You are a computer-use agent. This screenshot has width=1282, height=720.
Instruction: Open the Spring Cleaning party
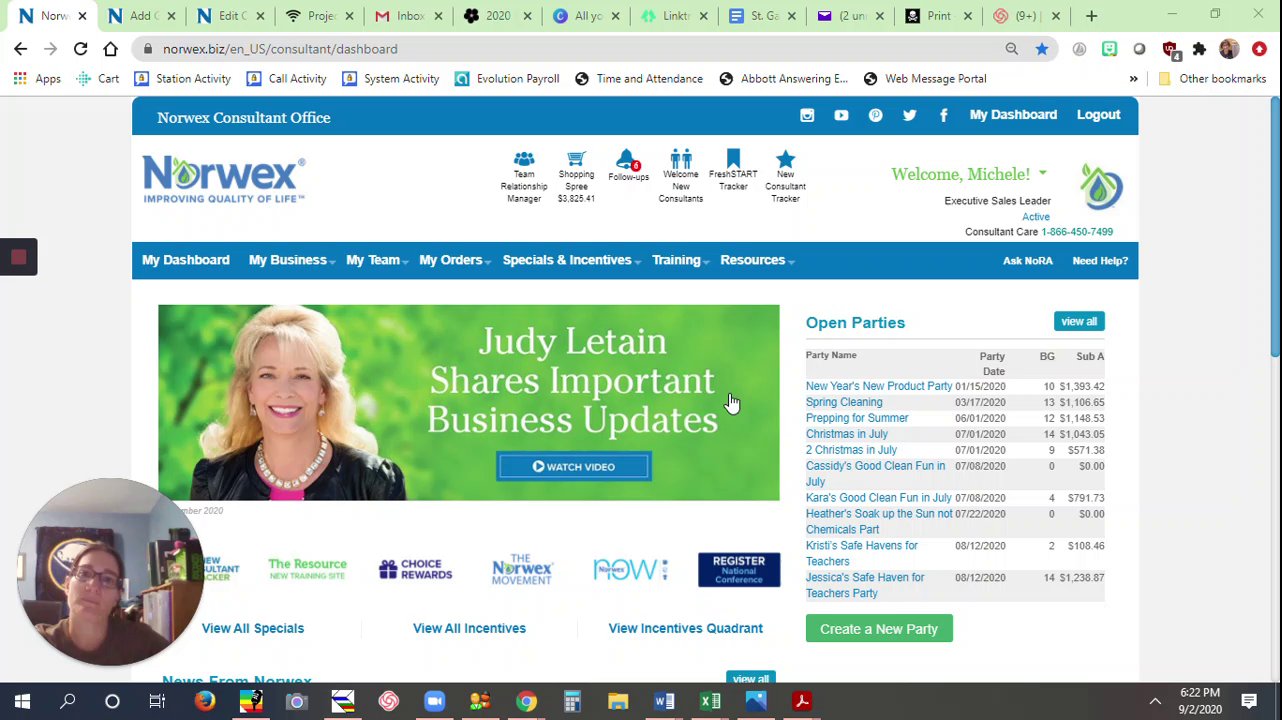pos(844,402)
